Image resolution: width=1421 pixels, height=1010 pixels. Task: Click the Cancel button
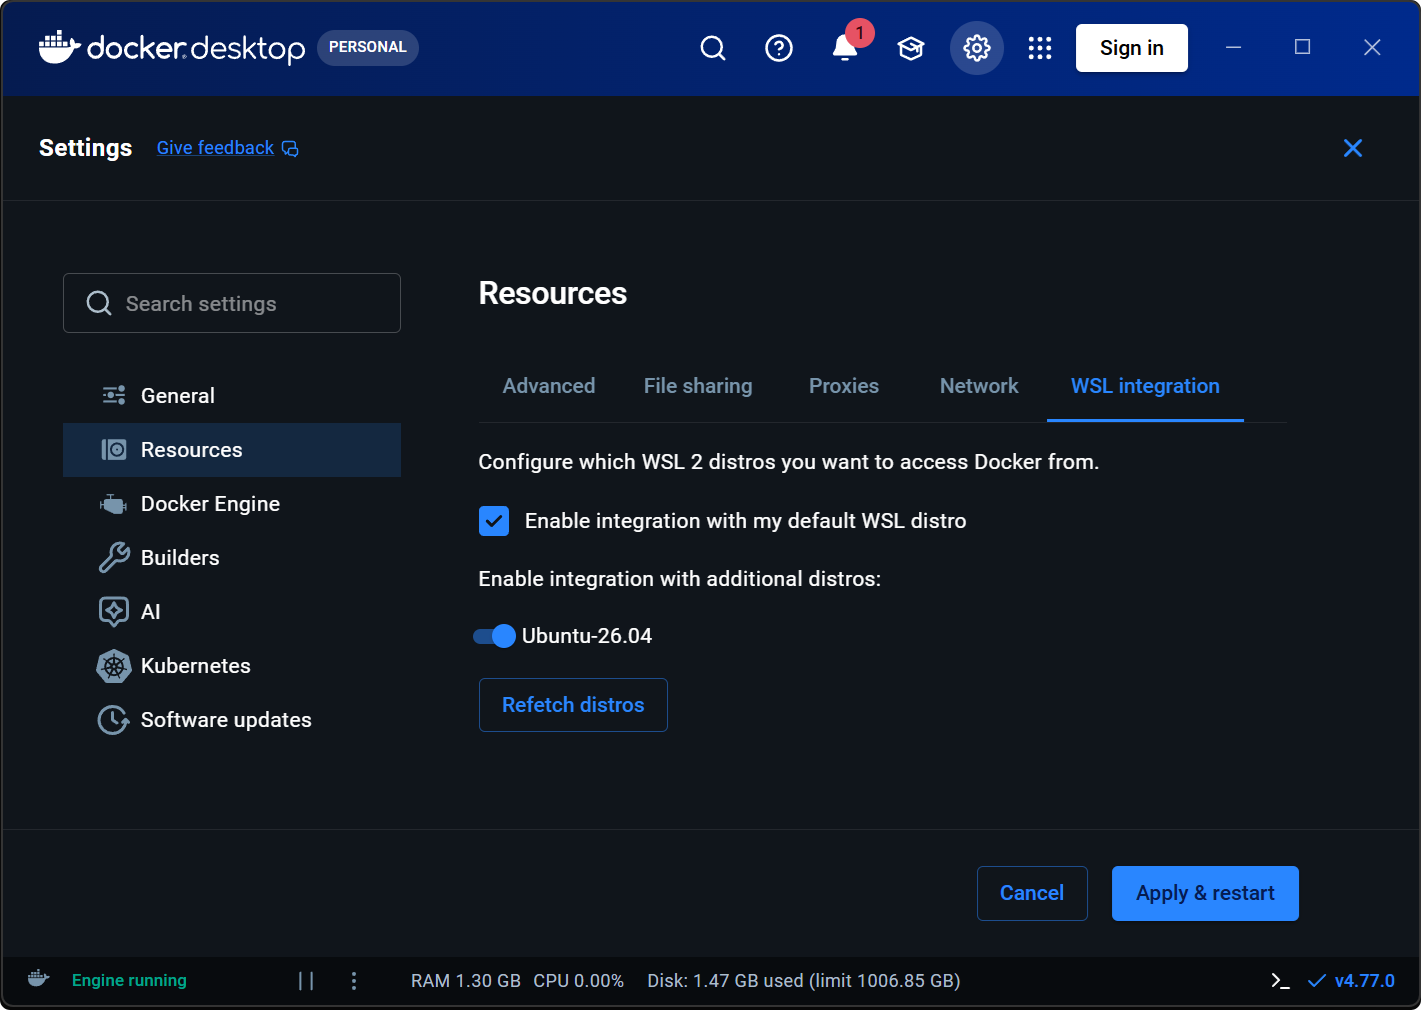(1032, 893)
